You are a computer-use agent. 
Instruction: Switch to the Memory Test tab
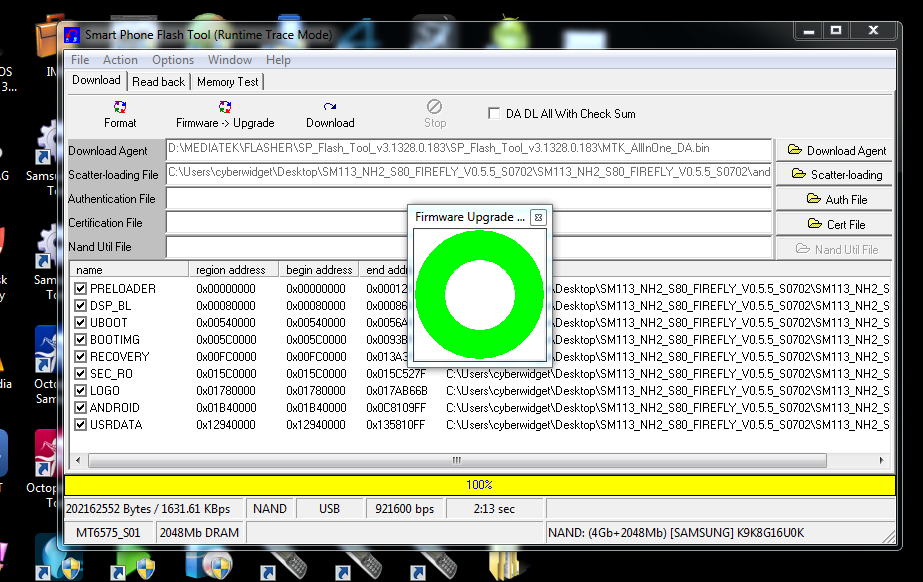coord(227,82)
